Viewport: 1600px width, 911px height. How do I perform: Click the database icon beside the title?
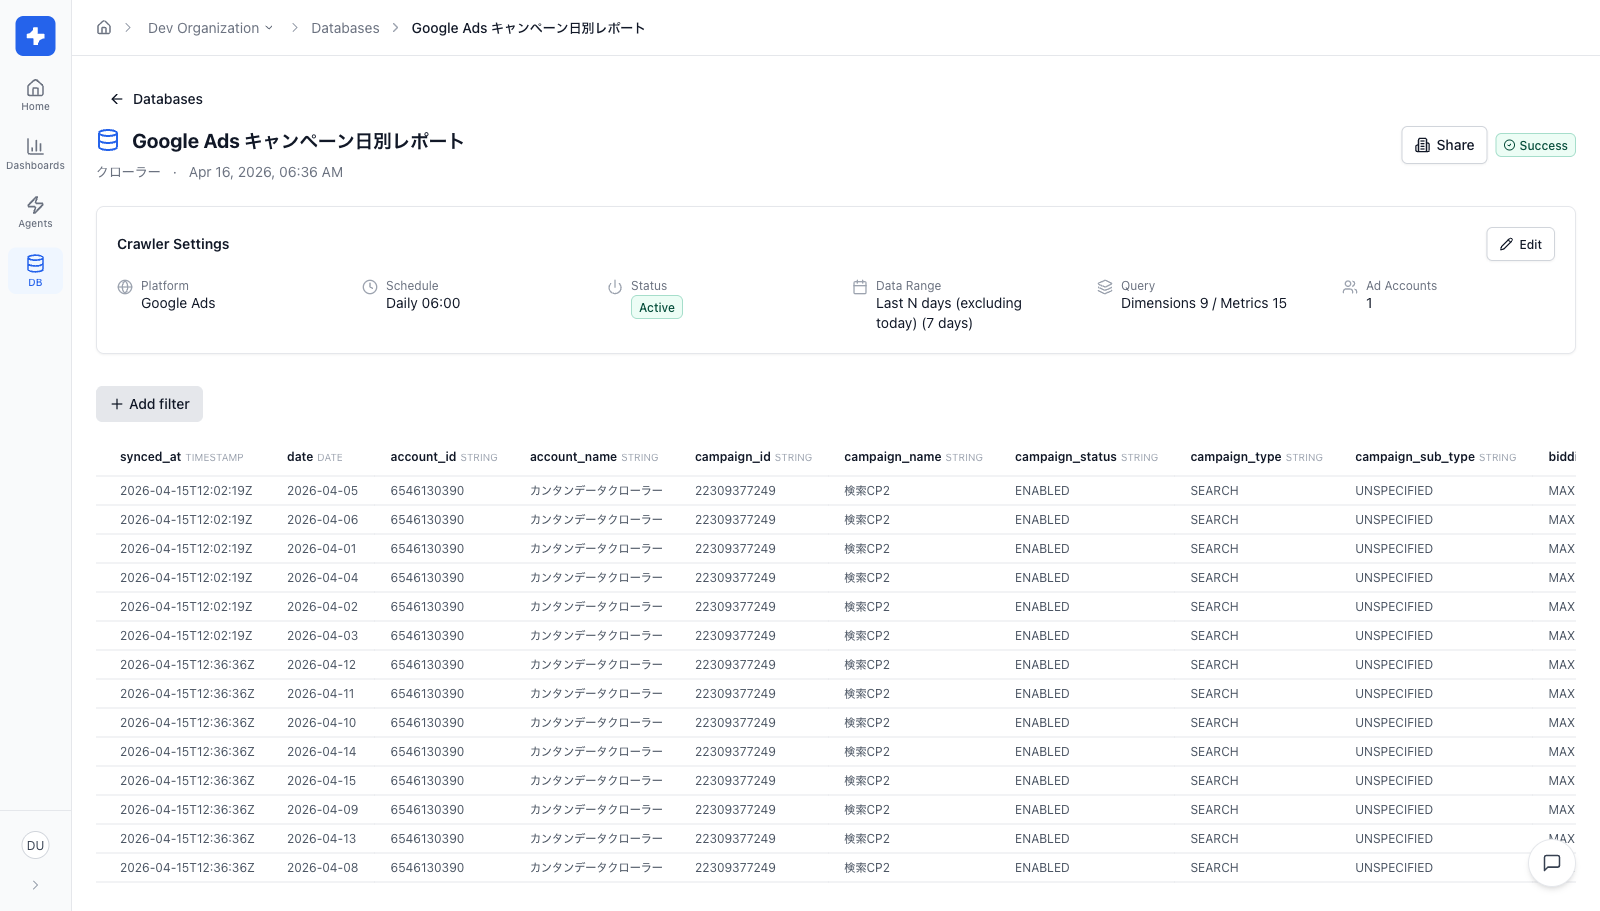(x=108, y=141)
